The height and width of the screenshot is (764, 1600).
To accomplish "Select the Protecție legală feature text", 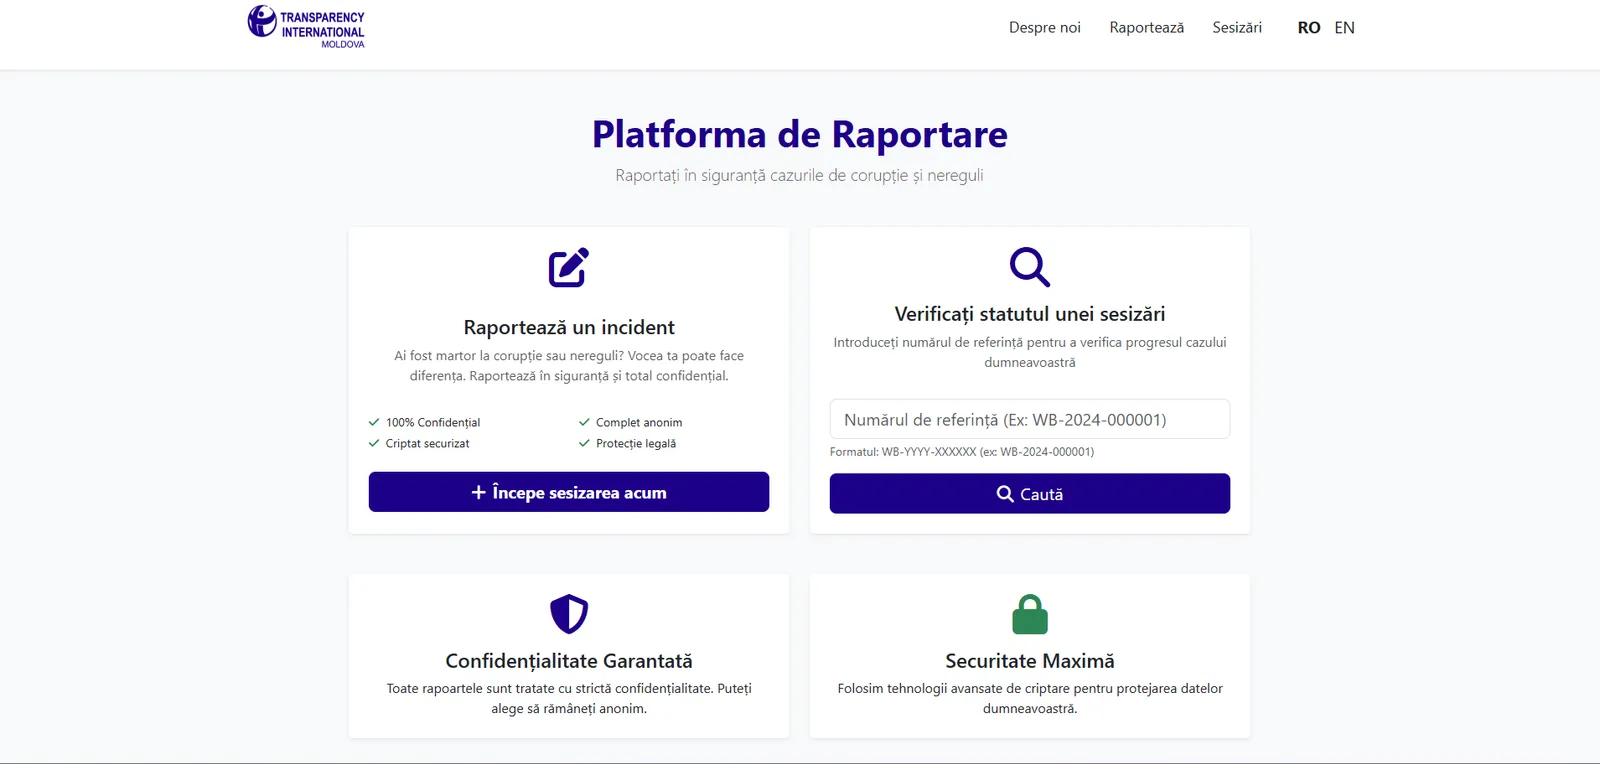I will (636, 443).
